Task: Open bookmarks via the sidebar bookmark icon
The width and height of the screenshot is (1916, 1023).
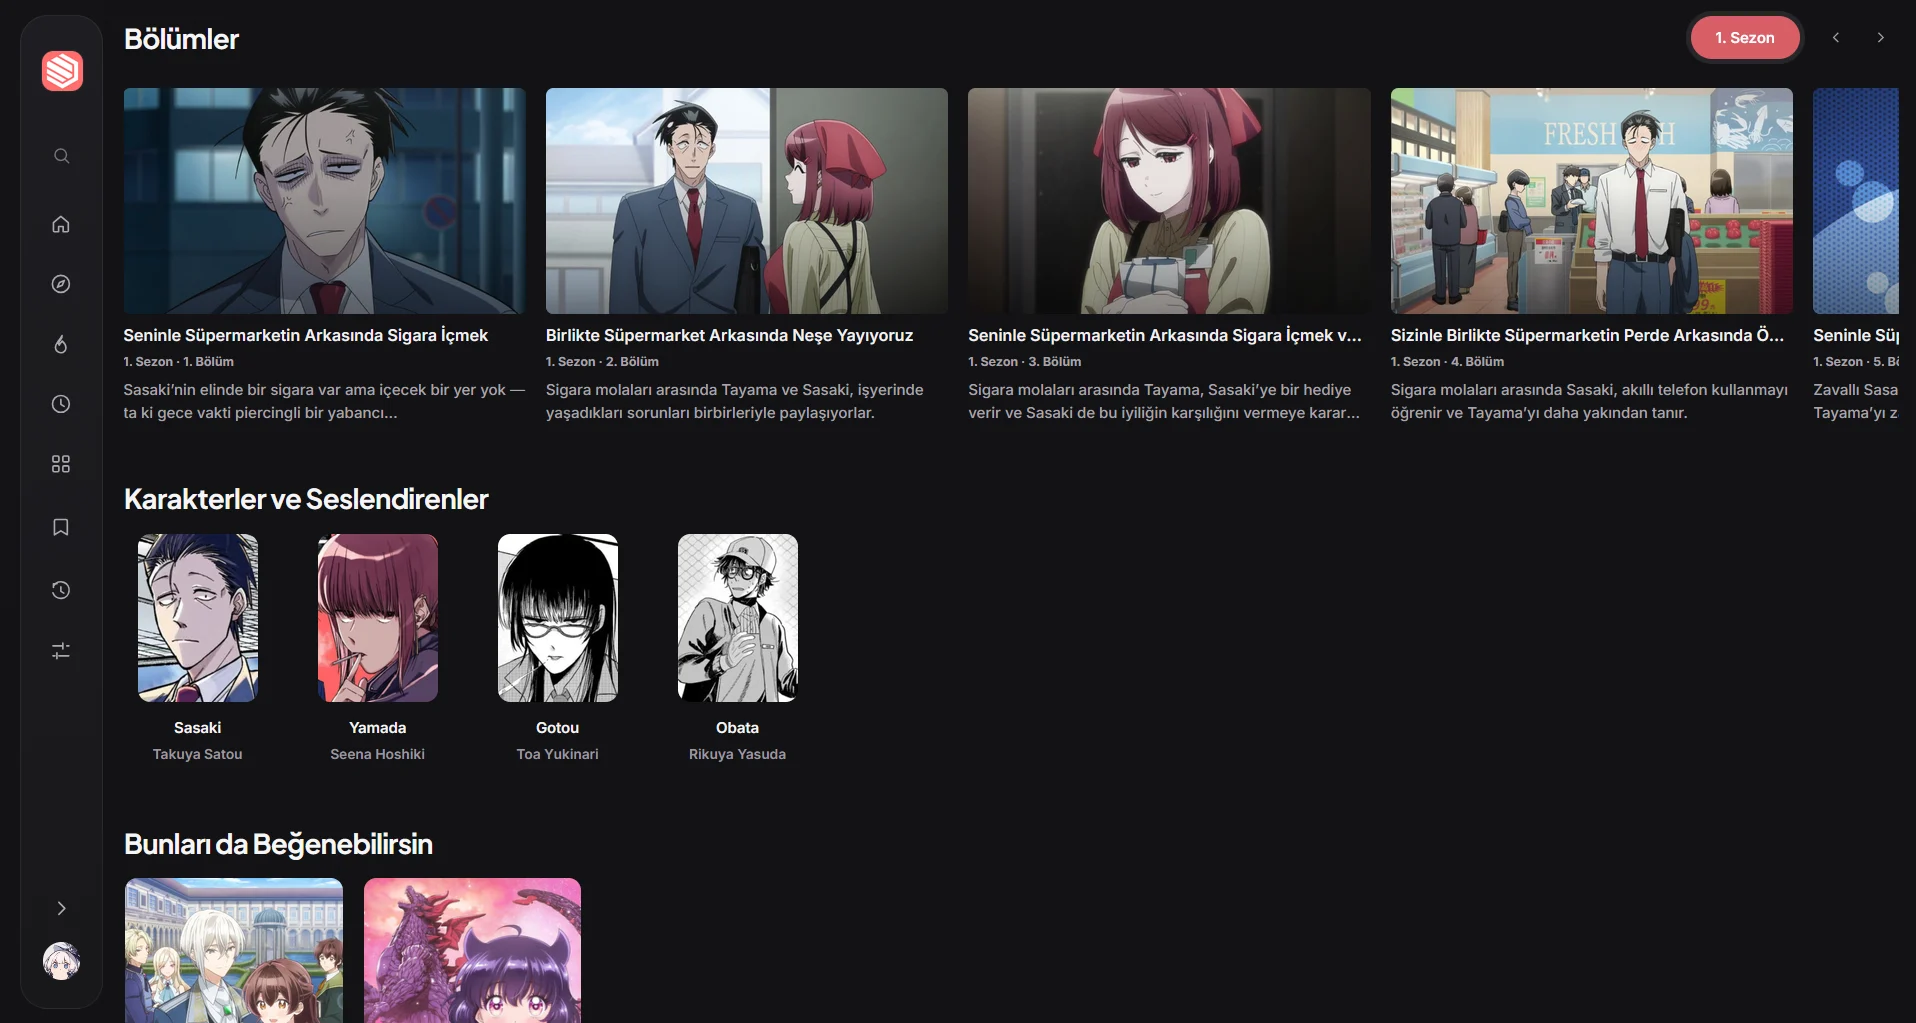Action: click(x=61, y=527)
